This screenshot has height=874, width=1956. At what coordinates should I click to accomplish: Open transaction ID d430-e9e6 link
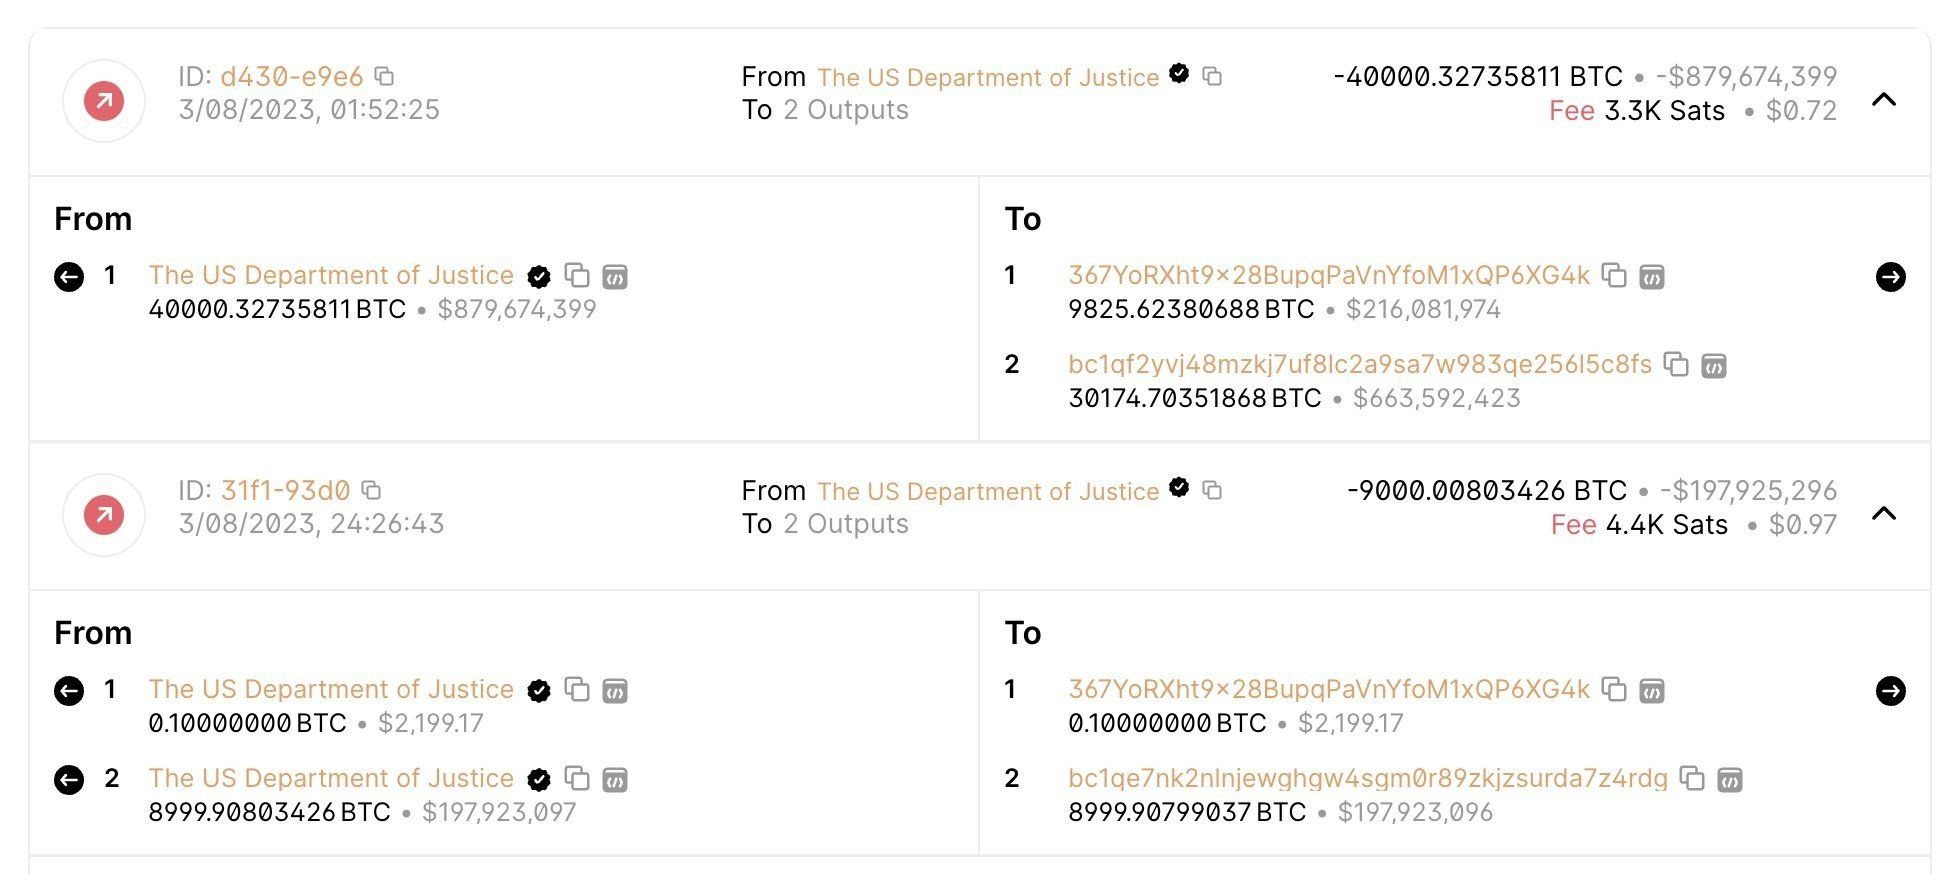click(292, 76)
